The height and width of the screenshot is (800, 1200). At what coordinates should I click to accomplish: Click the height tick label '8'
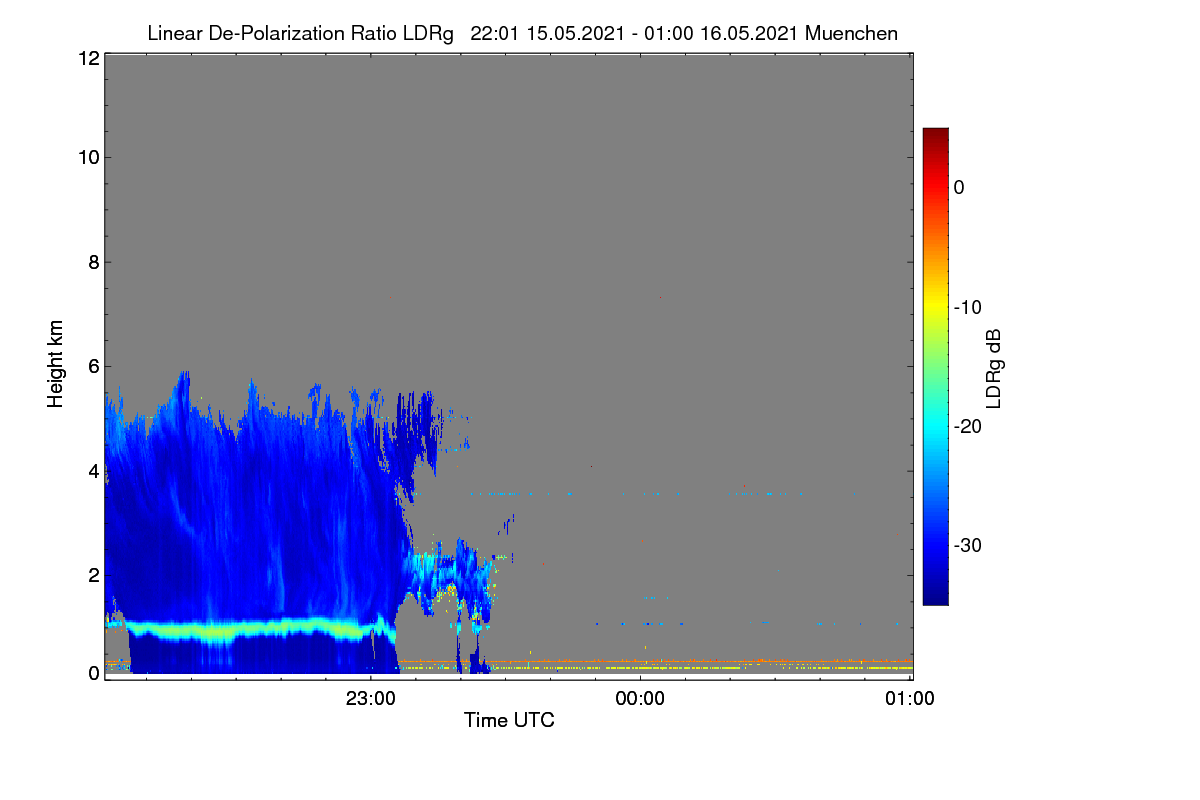93,262
